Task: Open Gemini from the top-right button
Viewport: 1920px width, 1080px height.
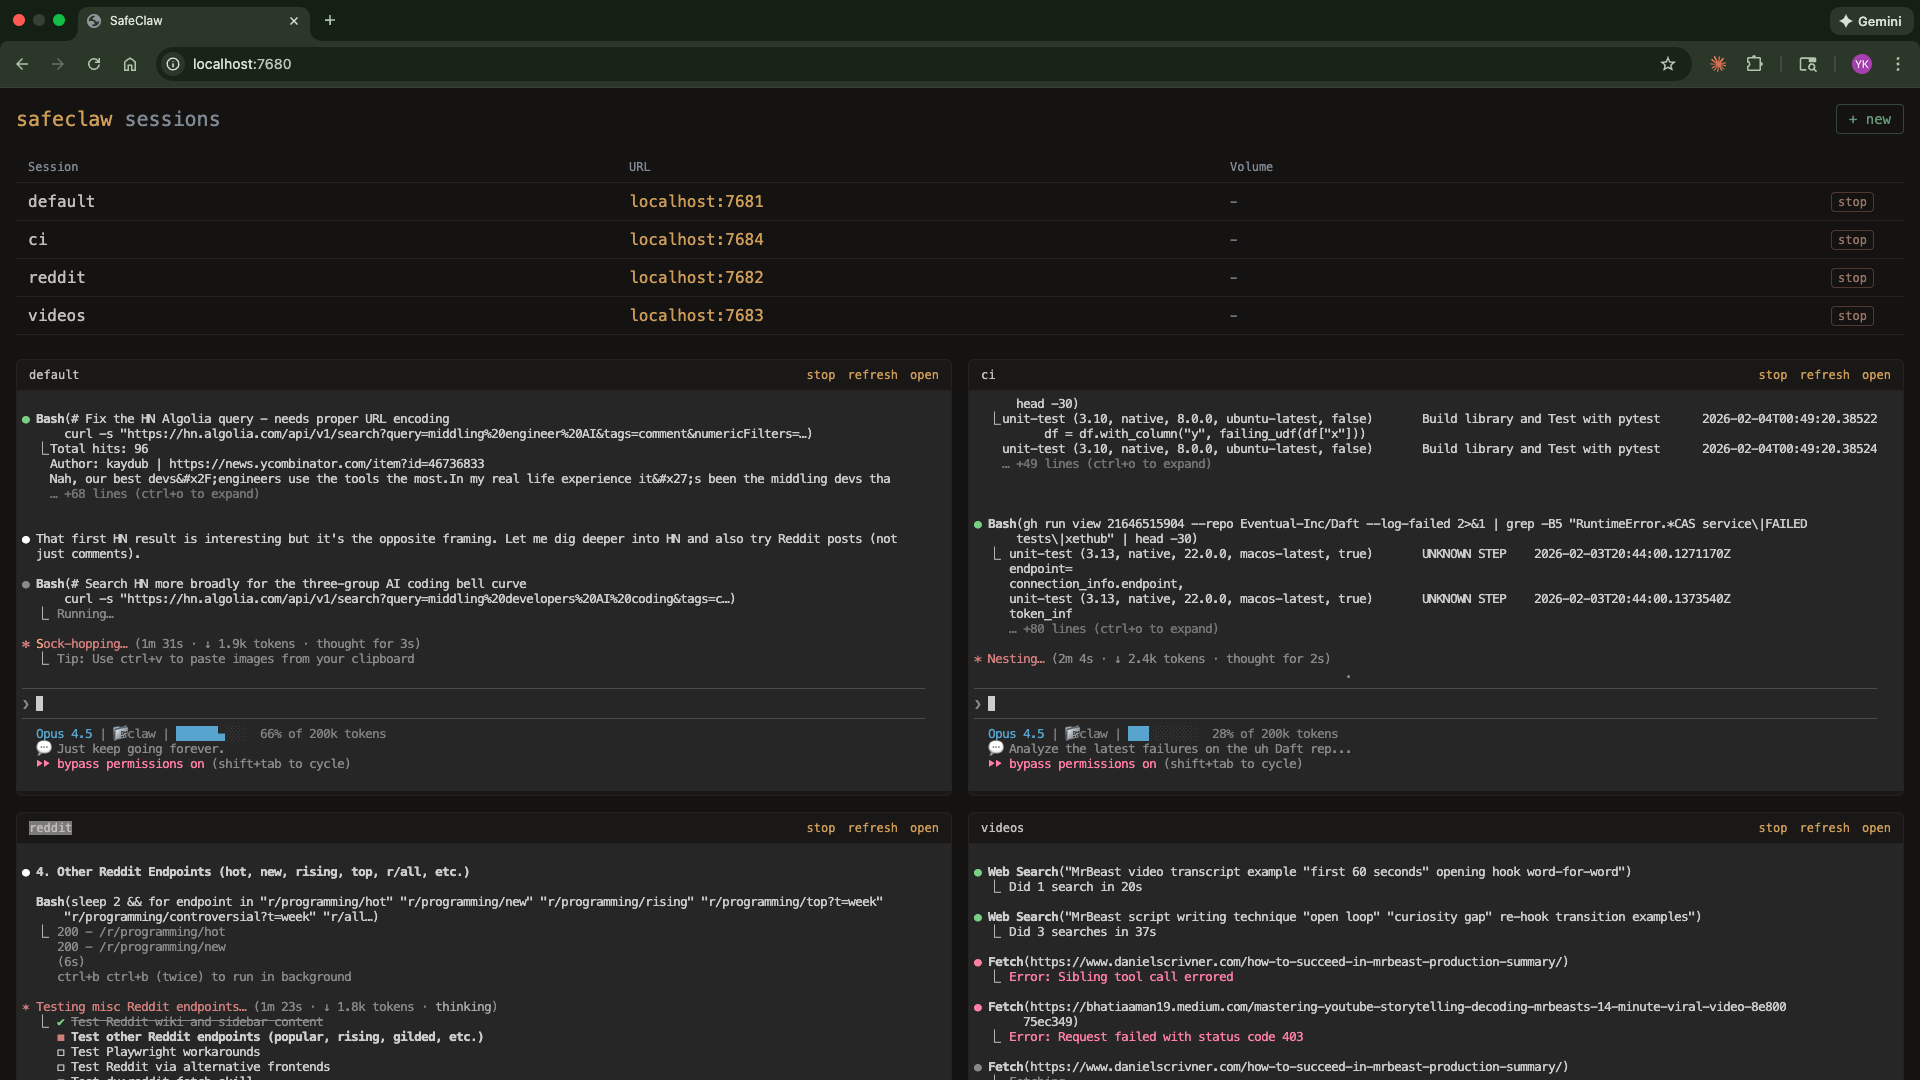Action: coord(1871,21)
